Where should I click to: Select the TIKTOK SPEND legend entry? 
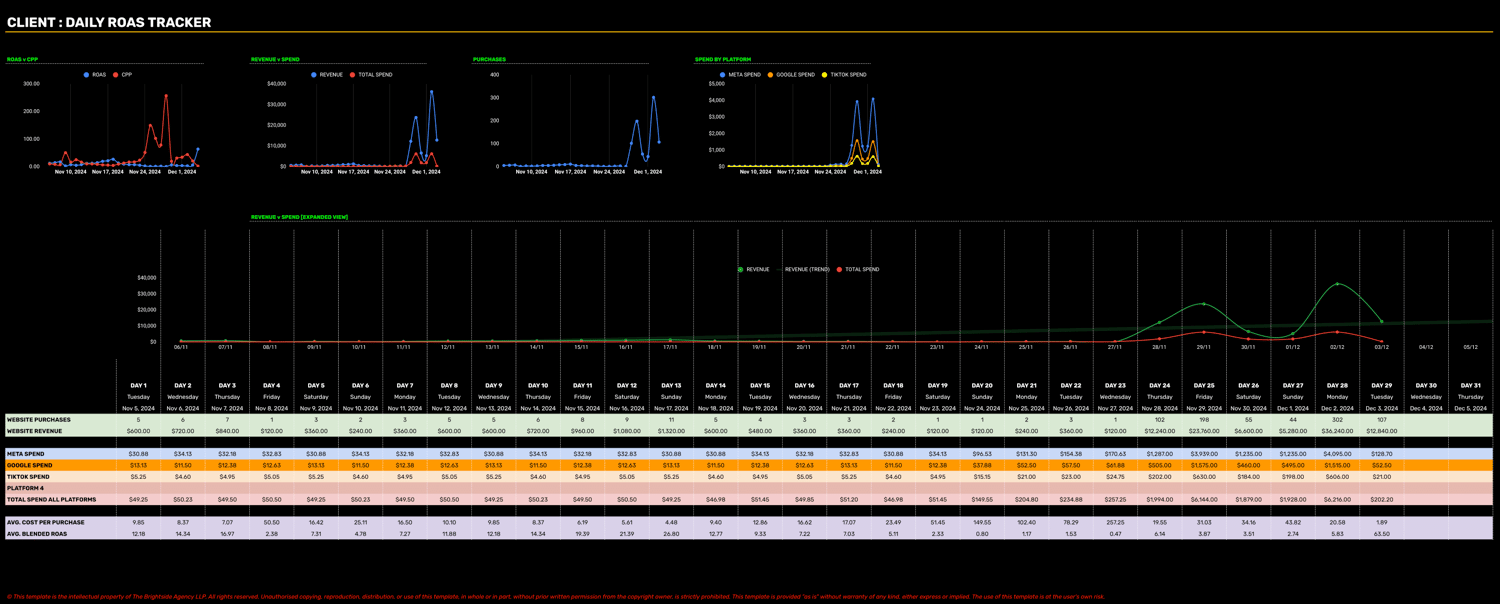844,75
